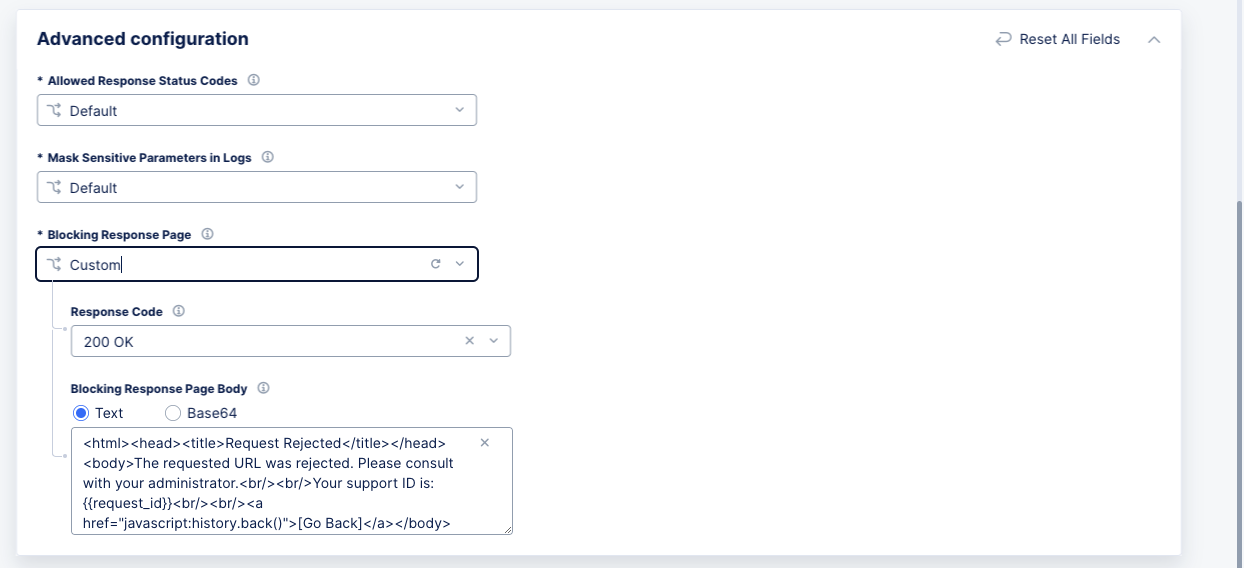Viewport: 1244px width, 568px height.
Task: Click info icon beside Blocking Response Page label
Action: [x=208, y=234]
